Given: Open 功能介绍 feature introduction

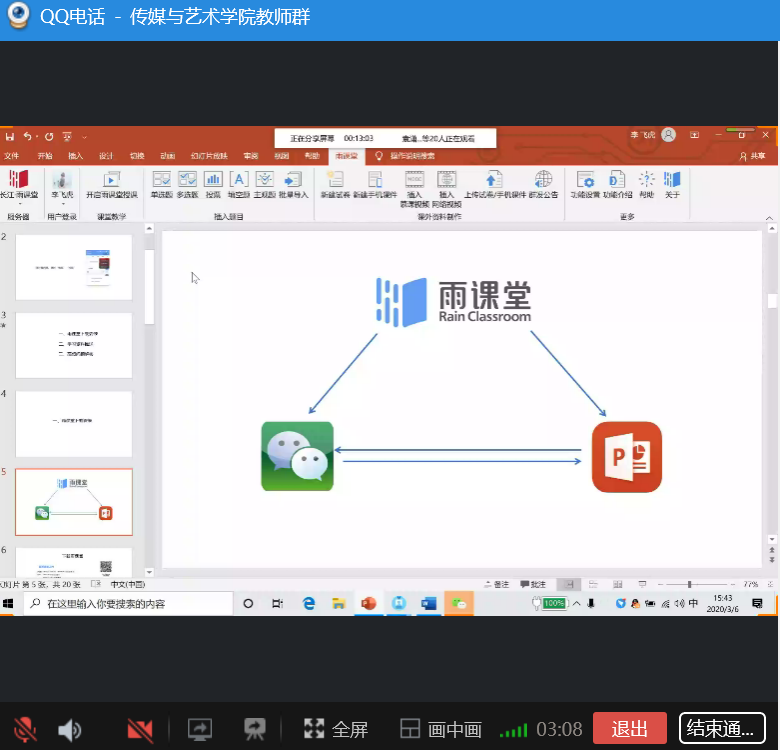Looking at the screenshot, I should pyautogui.click(x=617, y=185).
